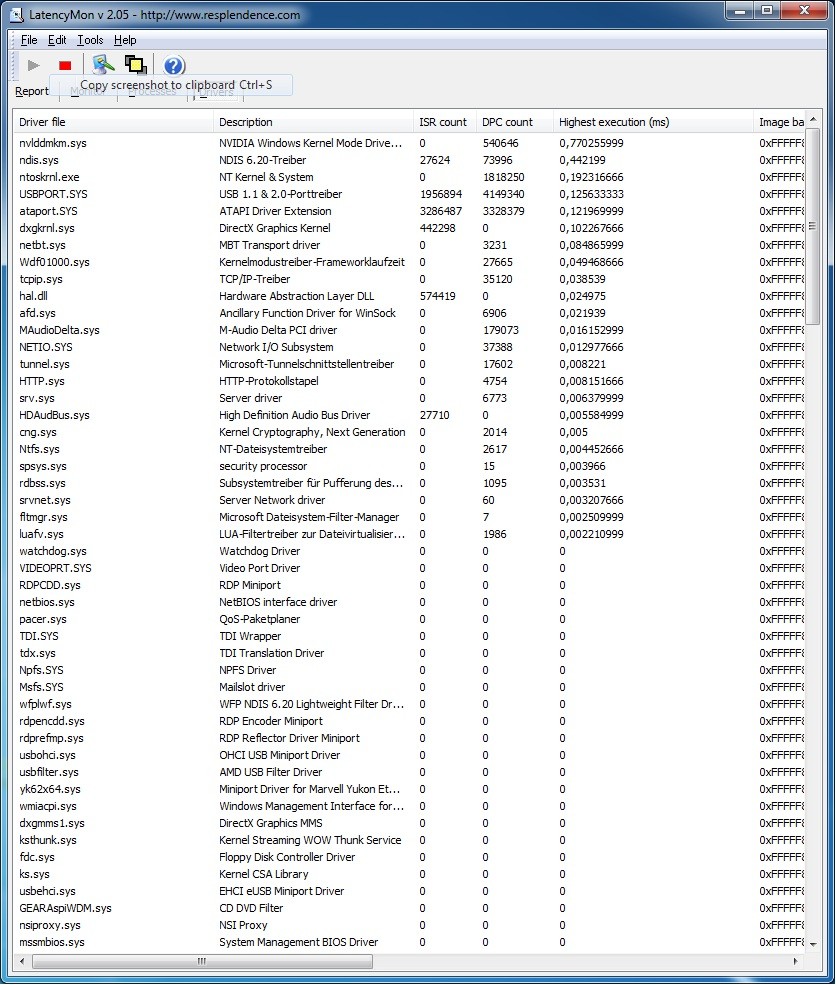This screenshot has width=836, height=985.
Task: Select the HTTP.sys driver row
Action: point(409,381)
